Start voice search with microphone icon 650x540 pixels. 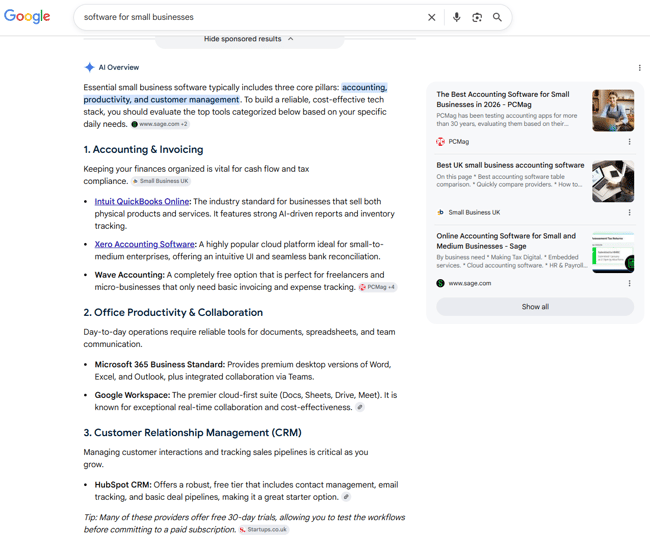[x=456, y=17]
